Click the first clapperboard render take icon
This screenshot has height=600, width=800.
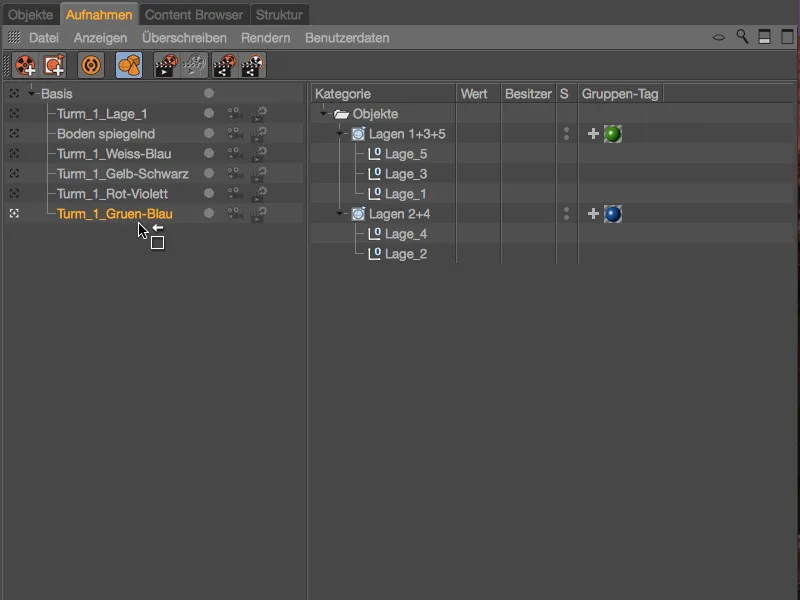[x=166, y=65]
